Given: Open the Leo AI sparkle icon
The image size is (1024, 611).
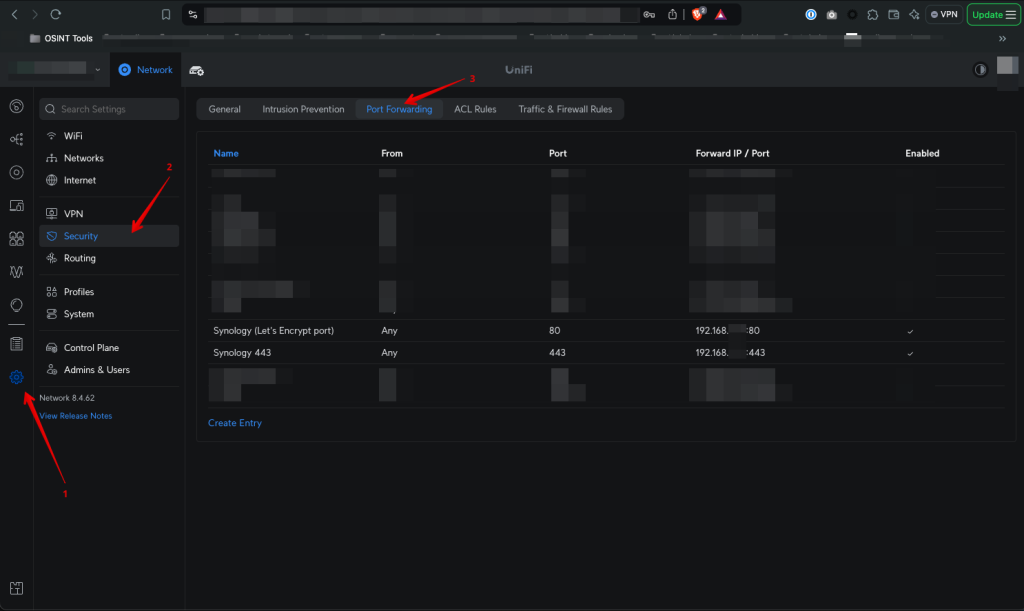Looking at the screenshot, I should pyautogui.click(x=914, y=14).
